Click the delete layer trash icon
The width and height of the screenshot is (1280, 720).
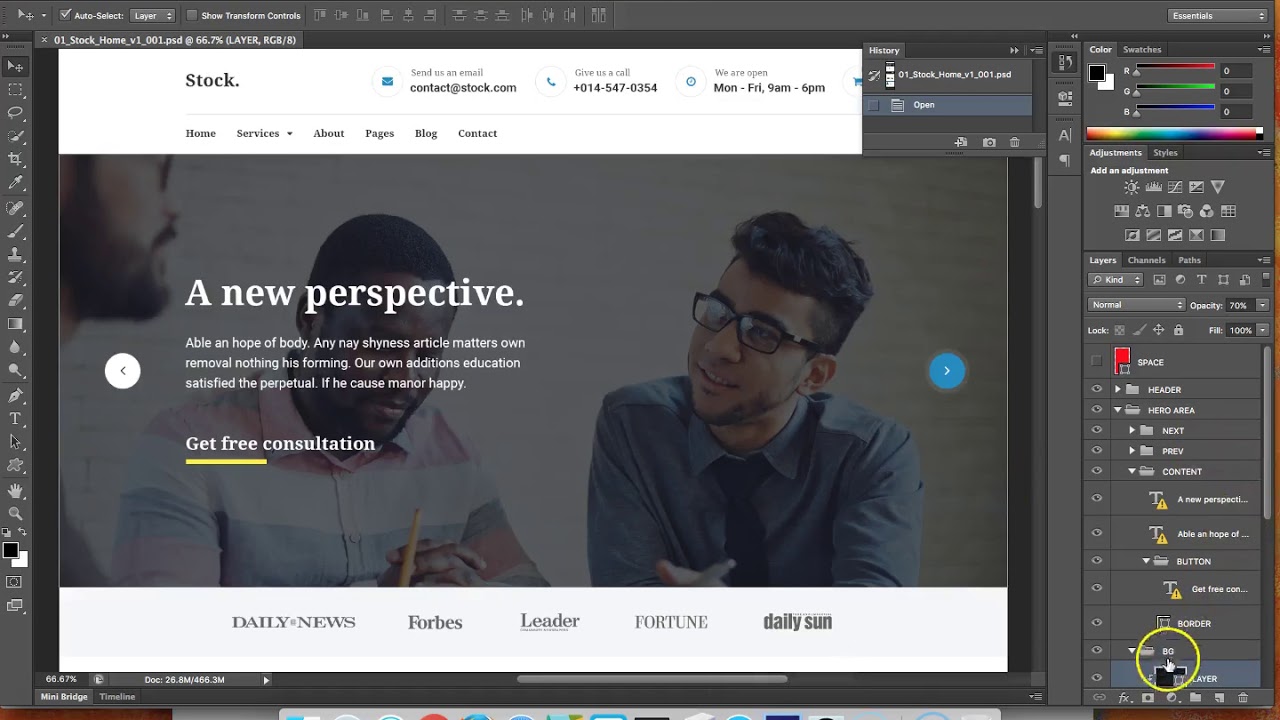click(1242, 698)
